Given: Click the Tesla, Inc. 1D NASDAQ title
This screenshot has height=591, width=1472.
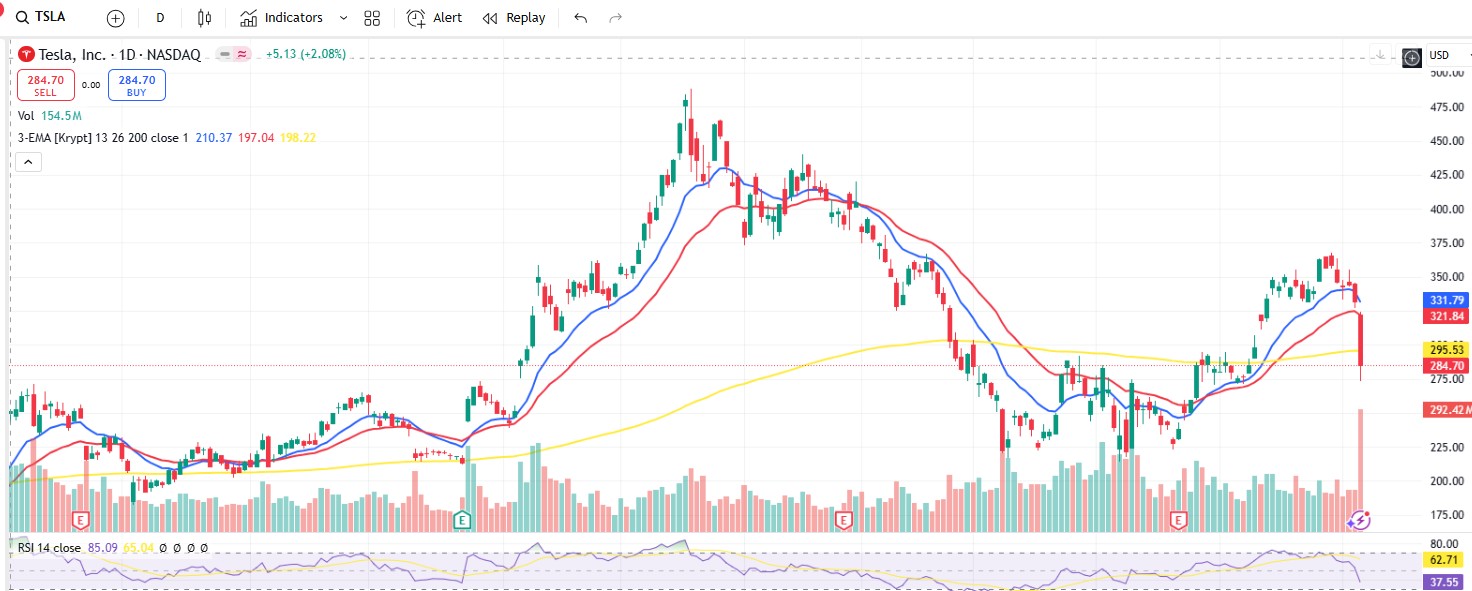Looking at the screenshot, I should click(120, 55).
